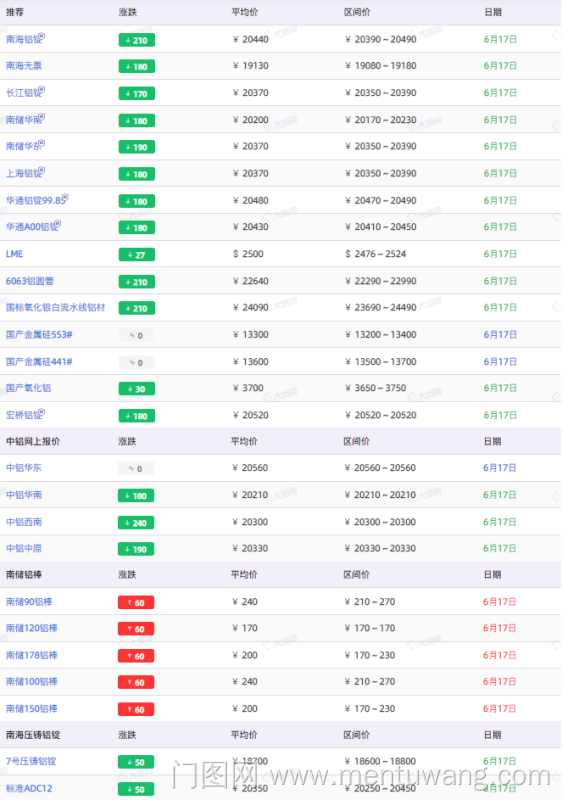
Task: Click the 0 change badge for 国产金属硅553#
Action: tap(137, 335)
